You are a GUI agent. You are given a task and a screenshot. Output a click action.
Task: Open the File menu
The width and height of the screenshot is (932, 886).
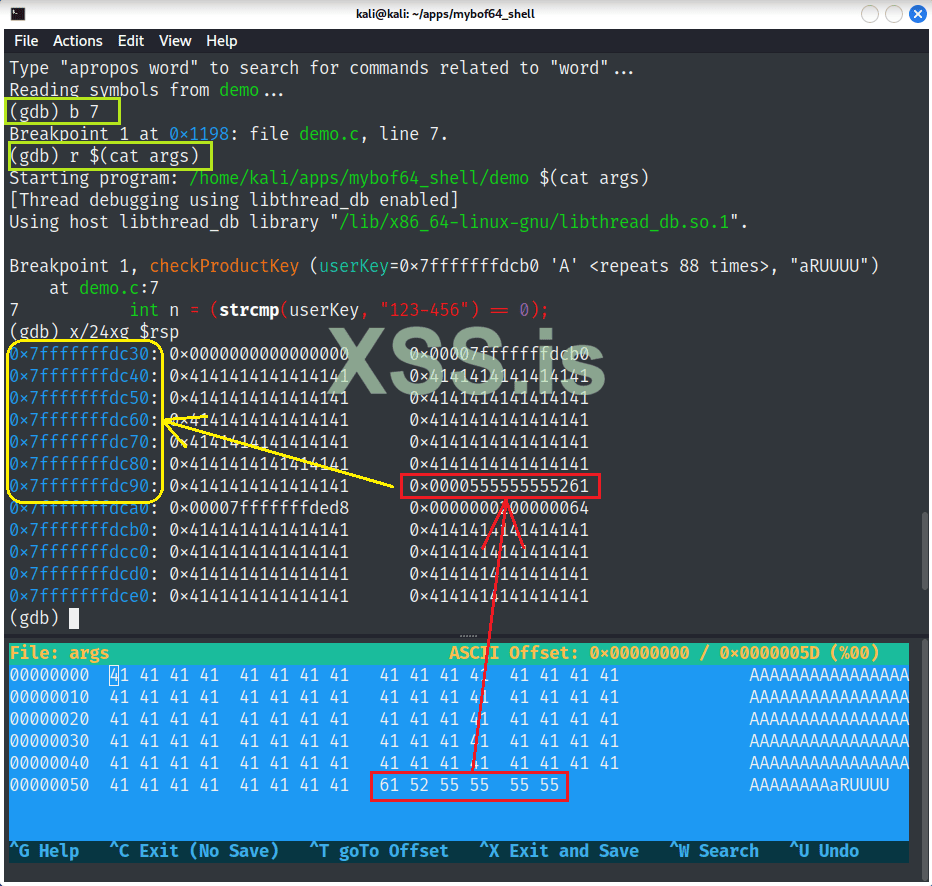click(x=25, y=41)
